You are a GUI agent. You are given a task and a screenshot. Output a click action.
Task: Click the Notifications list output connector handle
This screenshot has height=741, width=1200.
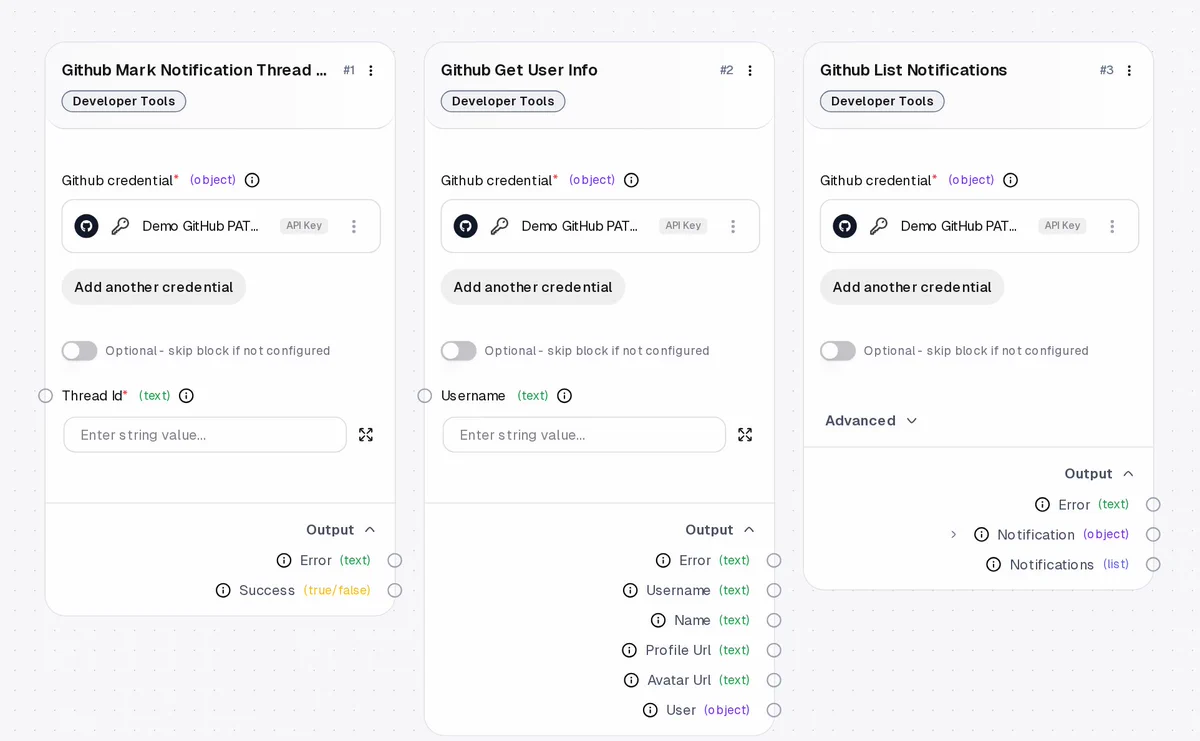(x=1153, y=565)
